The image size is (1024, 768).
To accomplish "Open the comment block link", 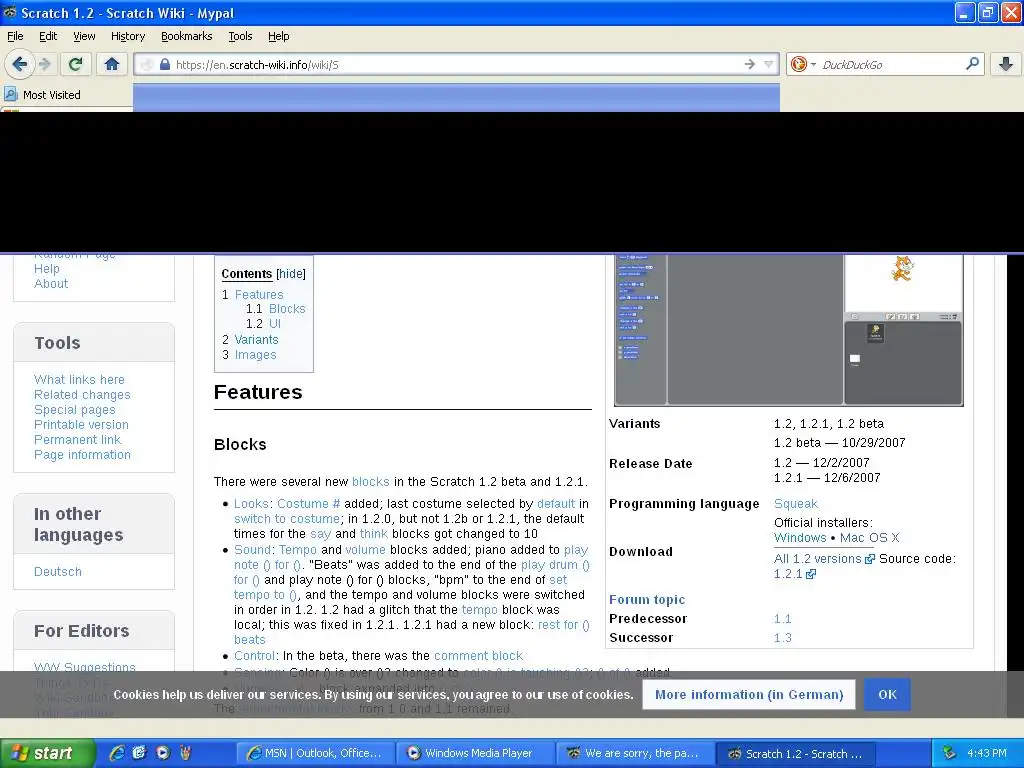I will (x=478, y=655).
